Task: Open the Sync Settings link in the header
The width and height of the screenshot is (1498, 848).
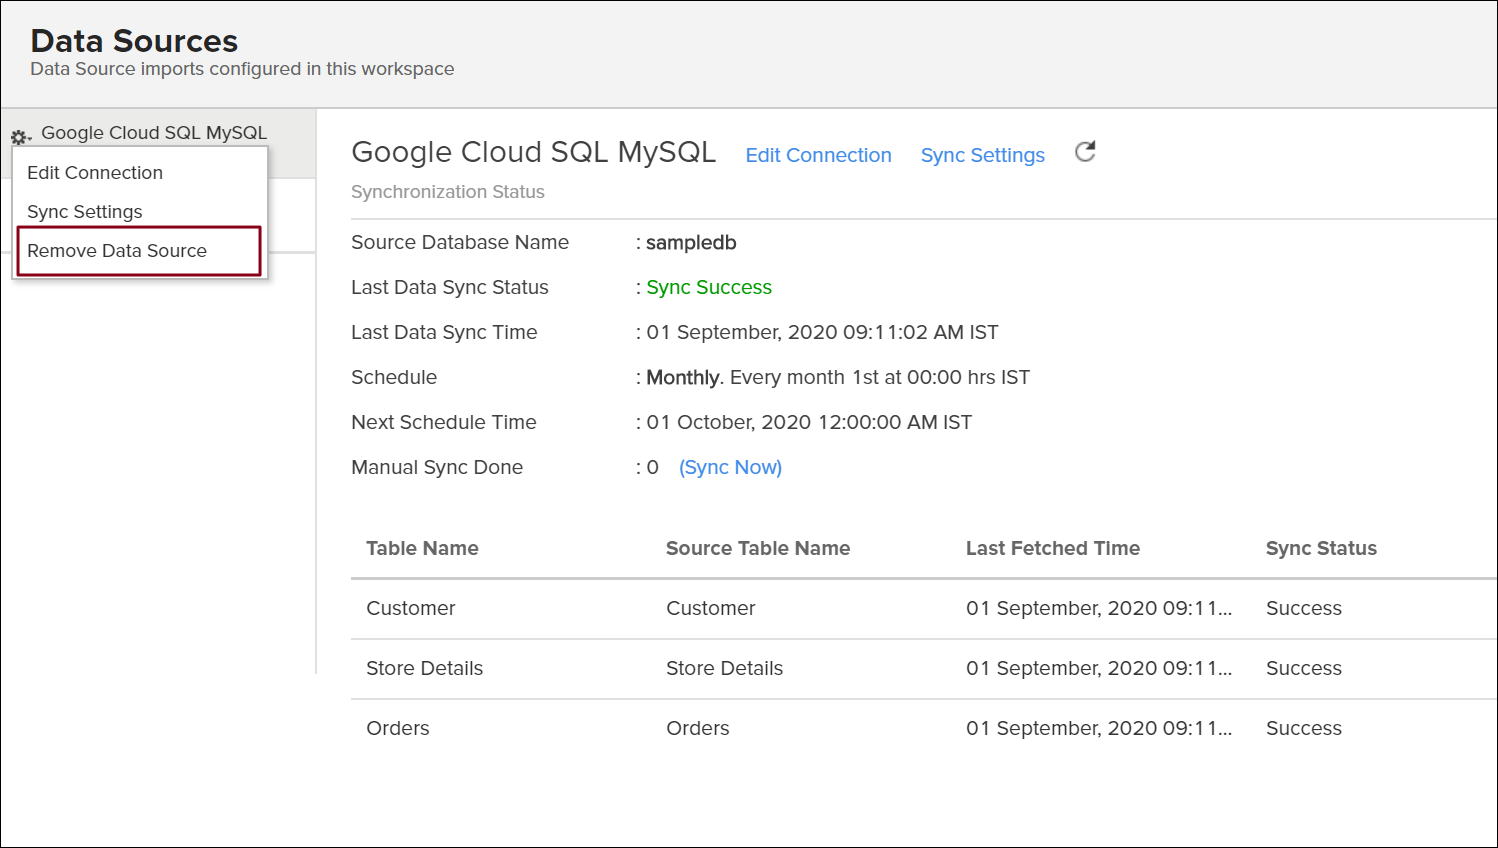Action: (x=982, y=155)
